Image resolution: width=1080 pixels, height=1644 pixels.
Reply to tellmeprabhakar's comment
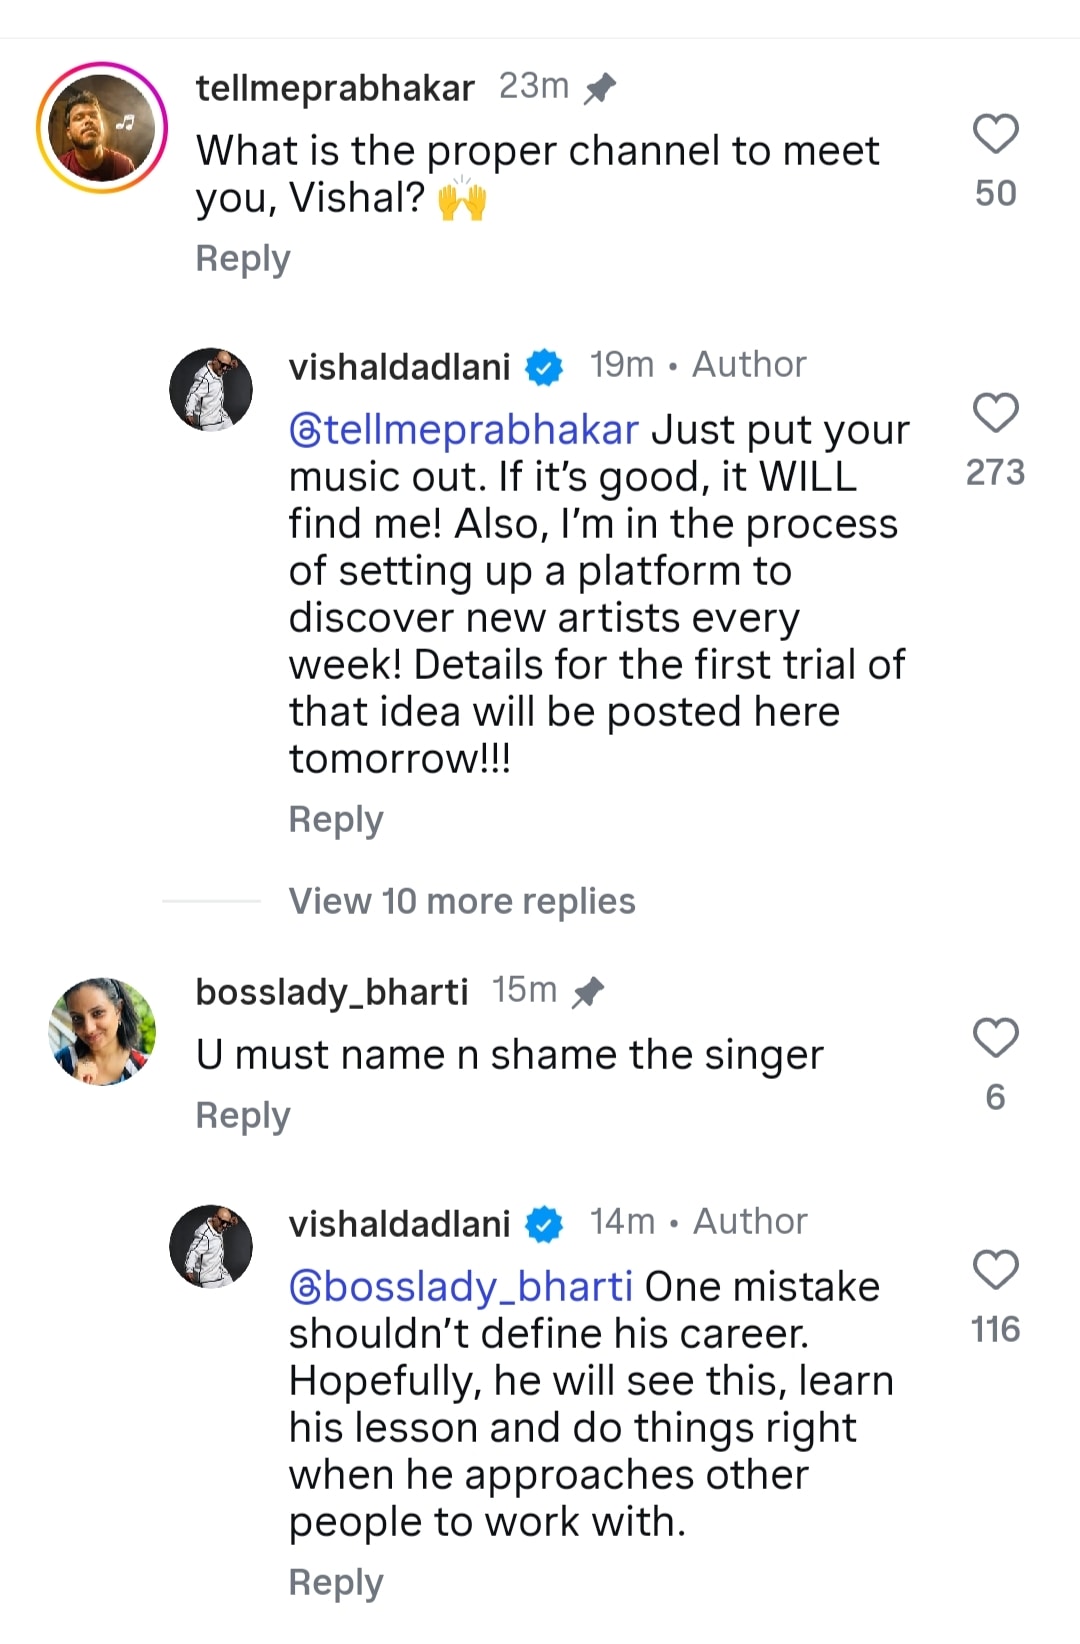(243, 259)
